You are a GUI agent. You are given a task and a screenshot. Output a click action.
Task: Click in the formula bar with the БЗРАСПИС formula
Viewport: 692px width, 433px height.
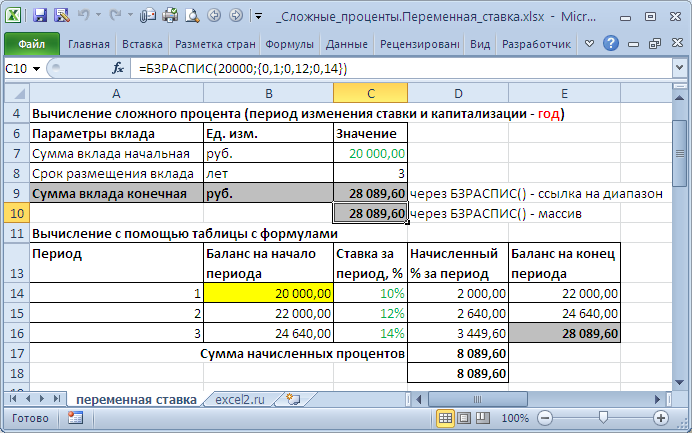tap(402, 69)
